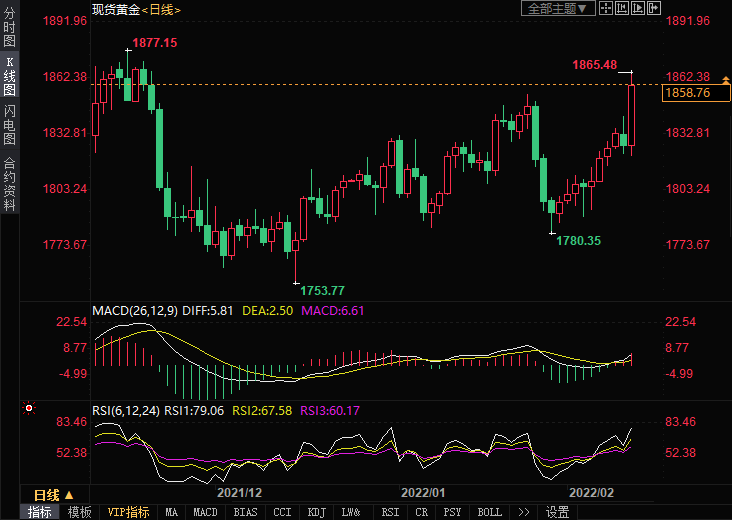Enable the KDJ indicator
The width and height of the screenshot is (732, 520).
coord(316,512)
